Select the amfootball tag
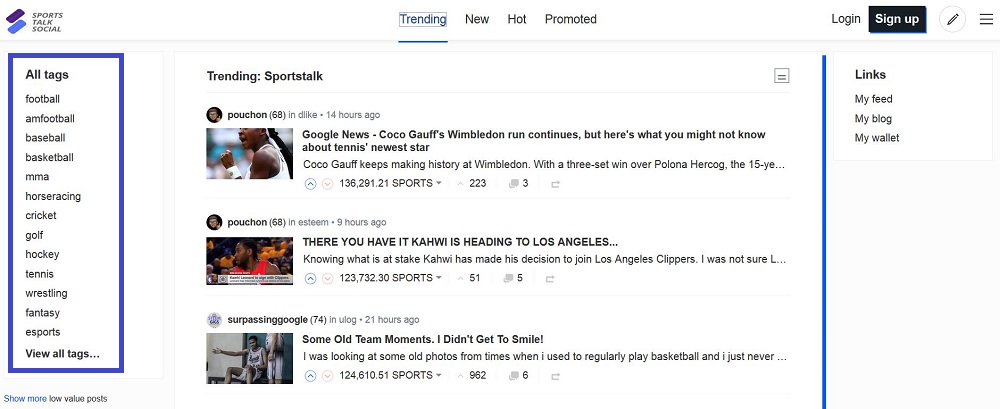 (50, 119)
